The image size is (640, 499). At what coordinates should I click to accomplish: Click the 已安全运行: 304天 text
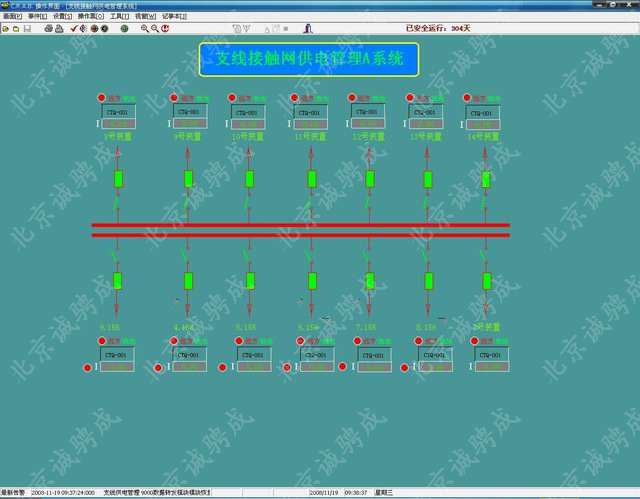[438, 28]
